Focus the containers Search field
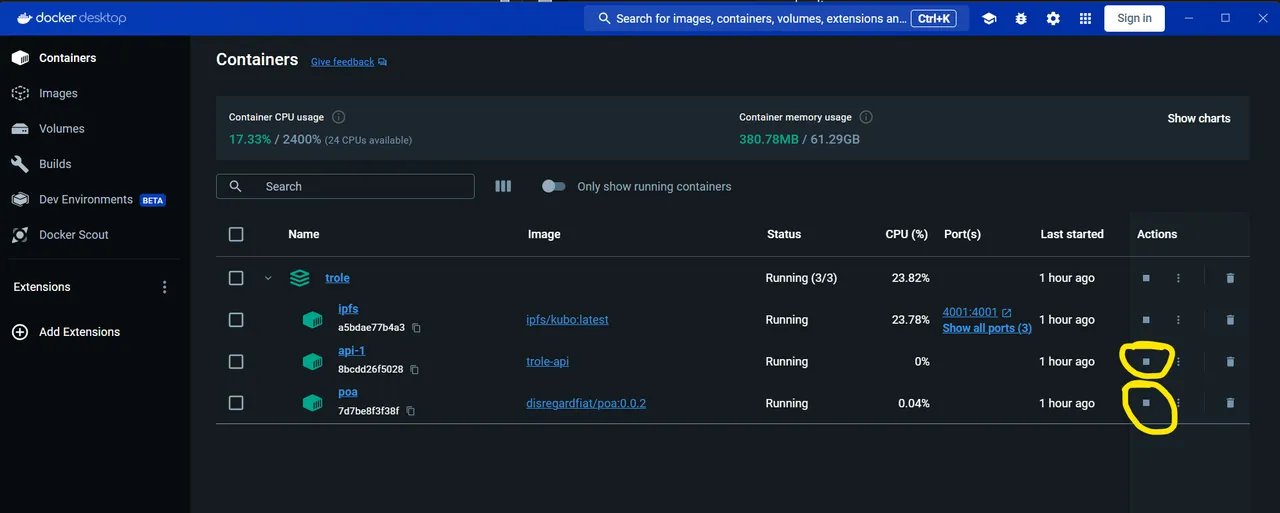 pos(345,186)
